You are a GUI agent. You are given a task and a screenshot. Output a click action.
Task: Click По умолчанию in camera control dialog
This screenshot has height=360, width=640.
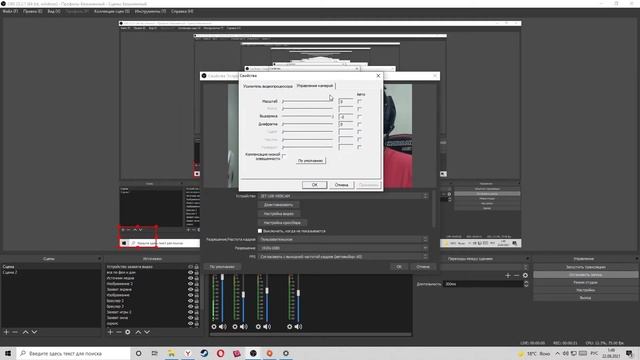(x=311, y=161)
